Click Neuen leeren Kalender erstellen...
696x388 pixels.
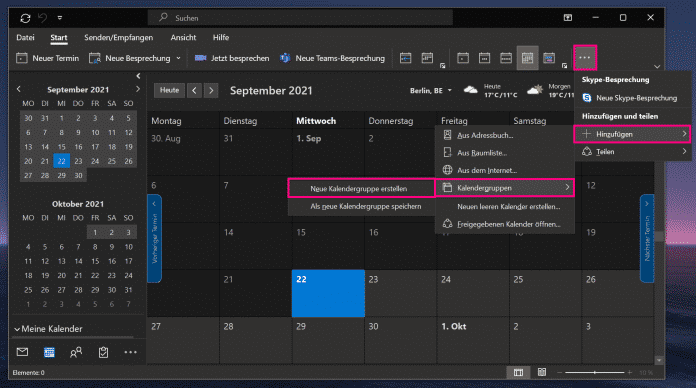click(505, 206)
